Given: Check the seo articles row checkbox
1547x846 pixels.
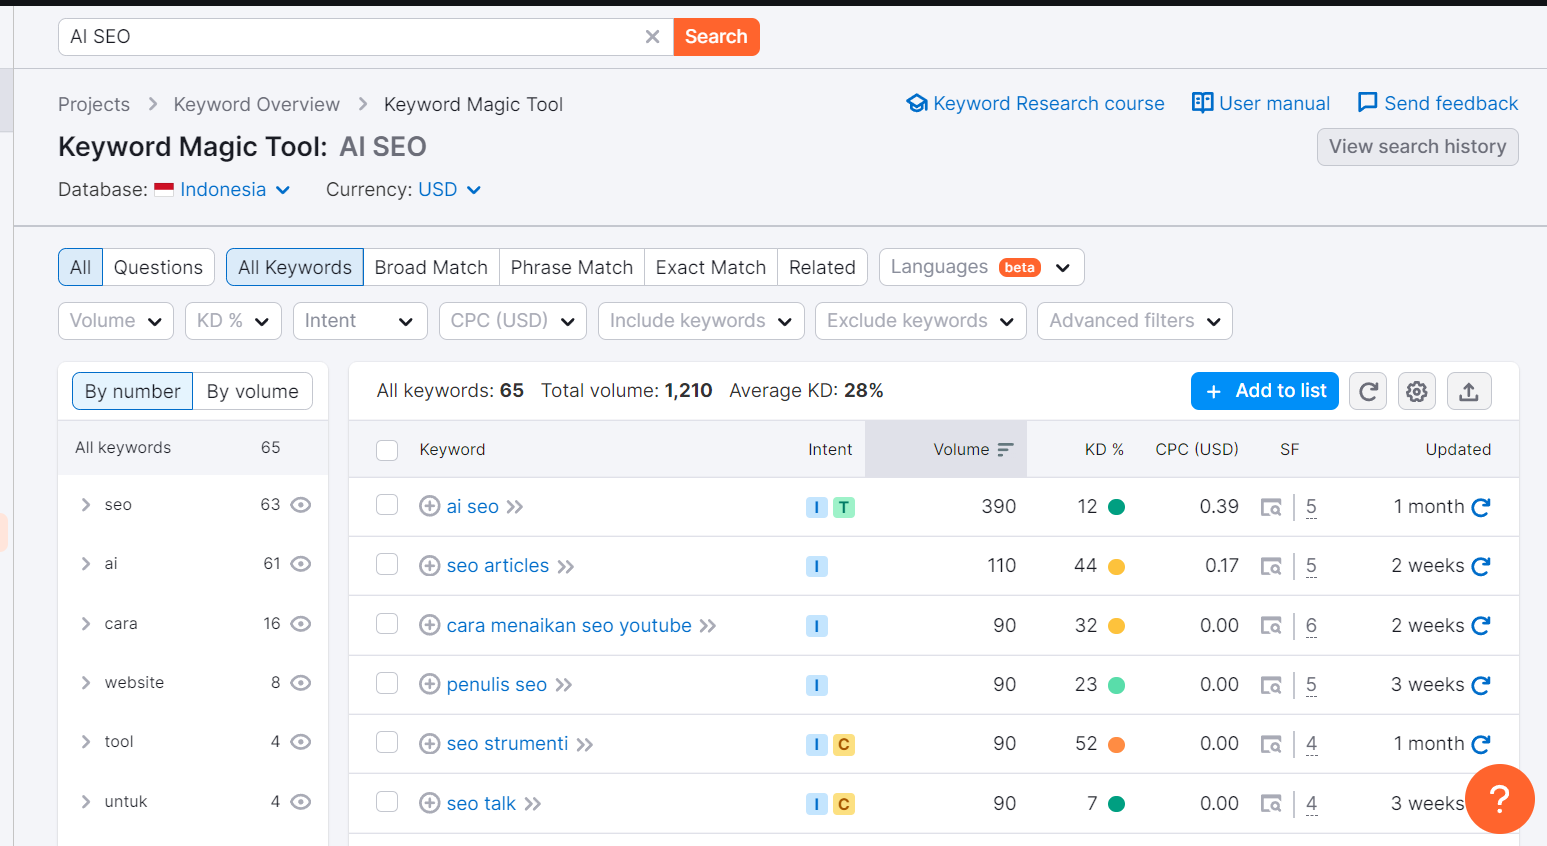Looking at the screenshot, I should (387, 564).
